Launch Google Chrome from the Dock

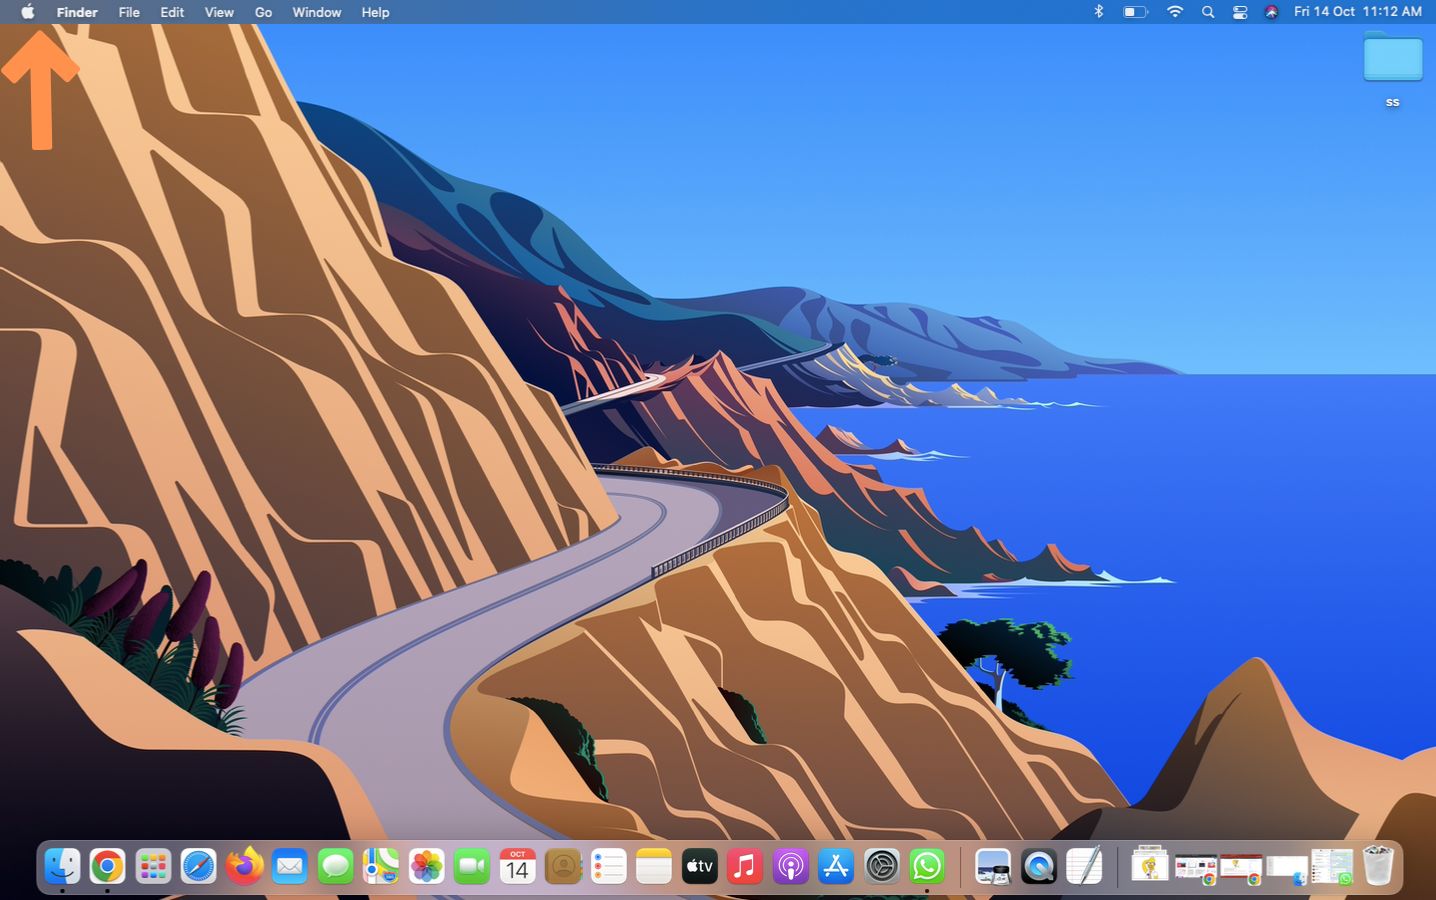pyautogui.click(x=107, y=866)
